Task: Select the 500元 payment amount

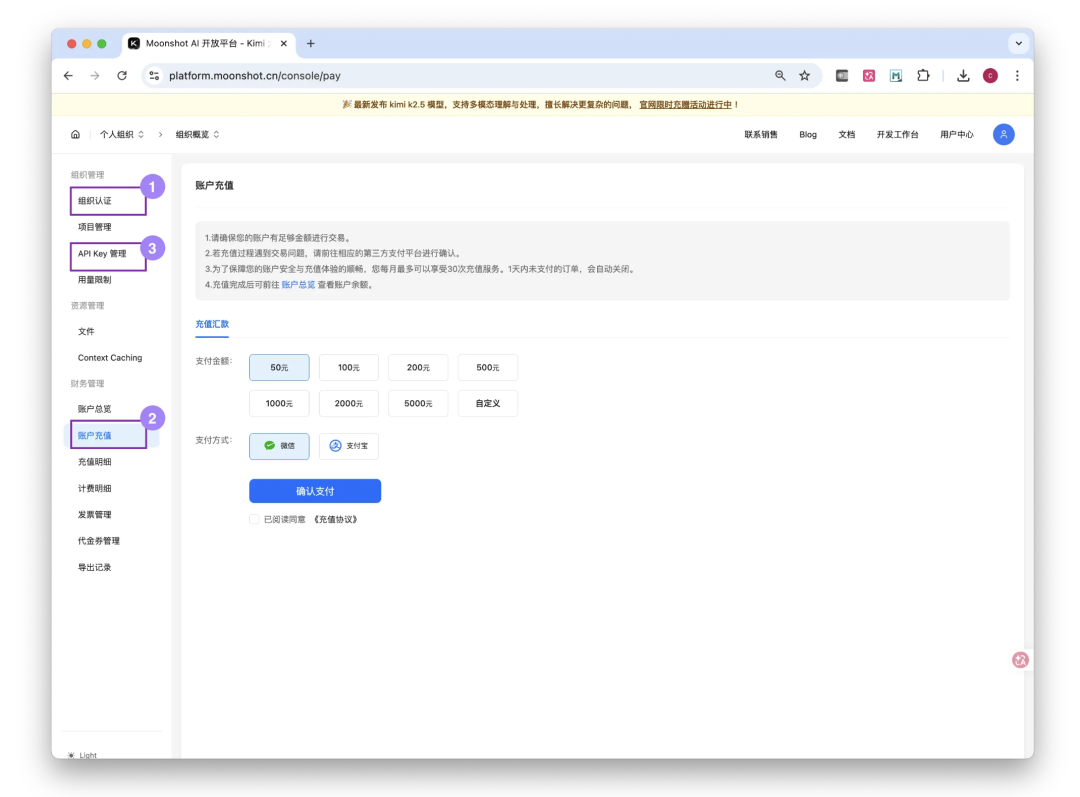Action: 487,367
